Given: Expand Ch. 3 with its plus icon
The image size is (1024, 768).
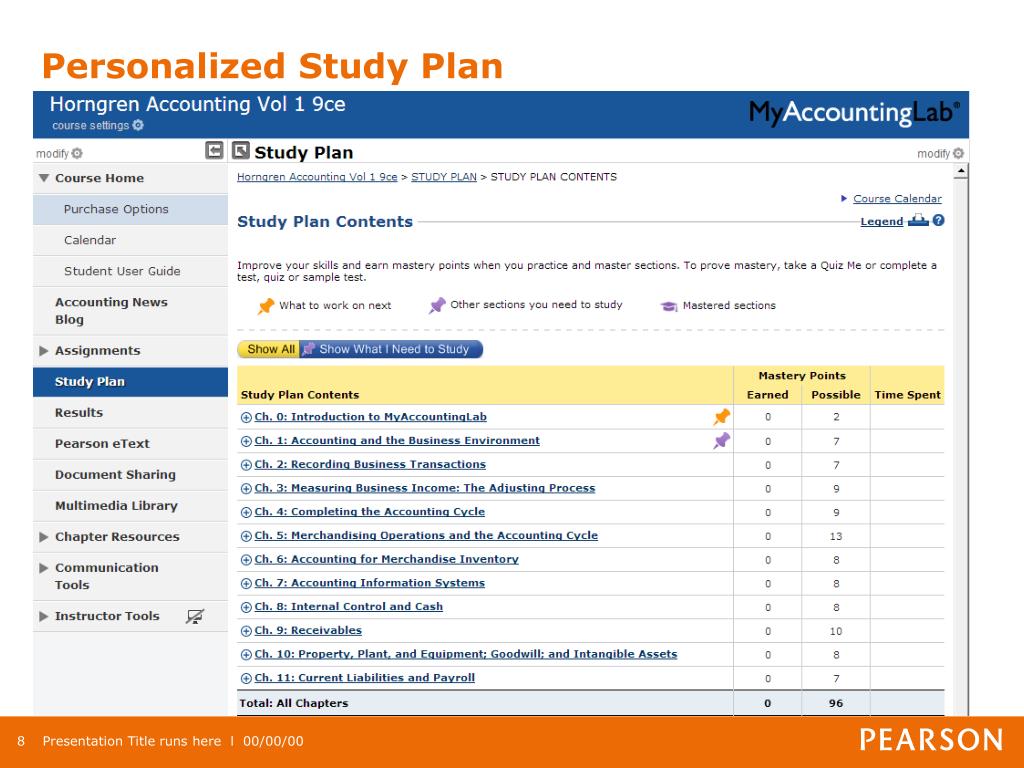Looking at the screenshot, I should 246,488.
